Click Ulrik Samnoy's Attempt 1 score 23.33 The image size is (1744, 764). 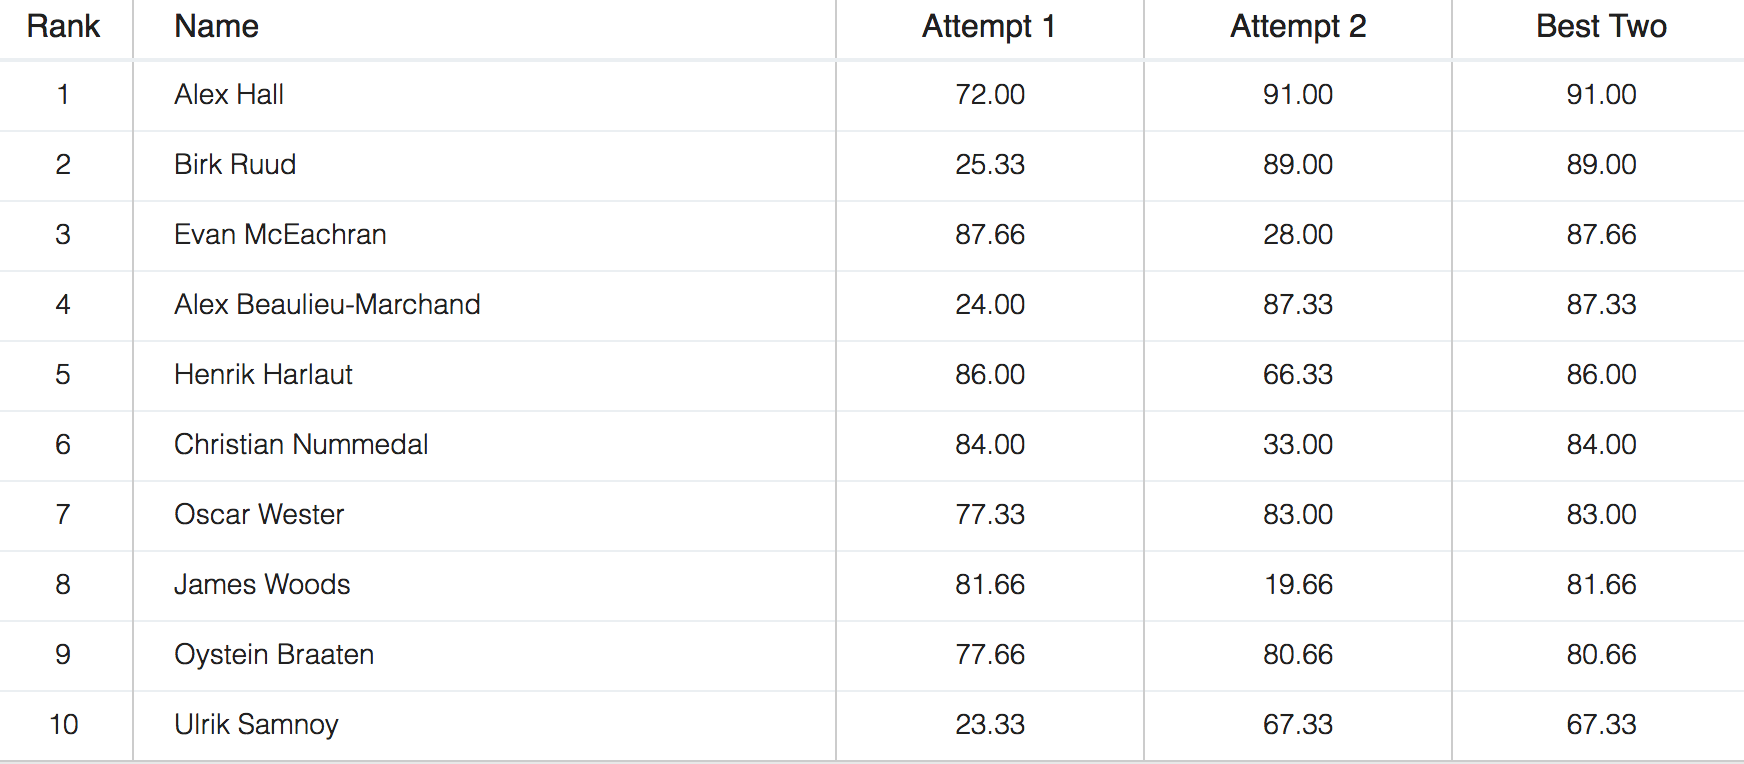tap(990, 725)
